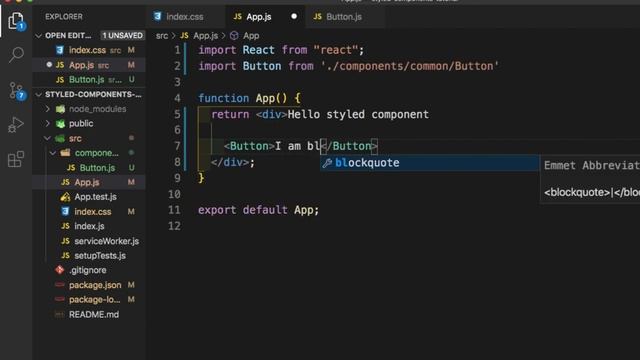640x360 pixels.
Task: Click the test flask icon beside App.test.js
Action: [65, 197]
